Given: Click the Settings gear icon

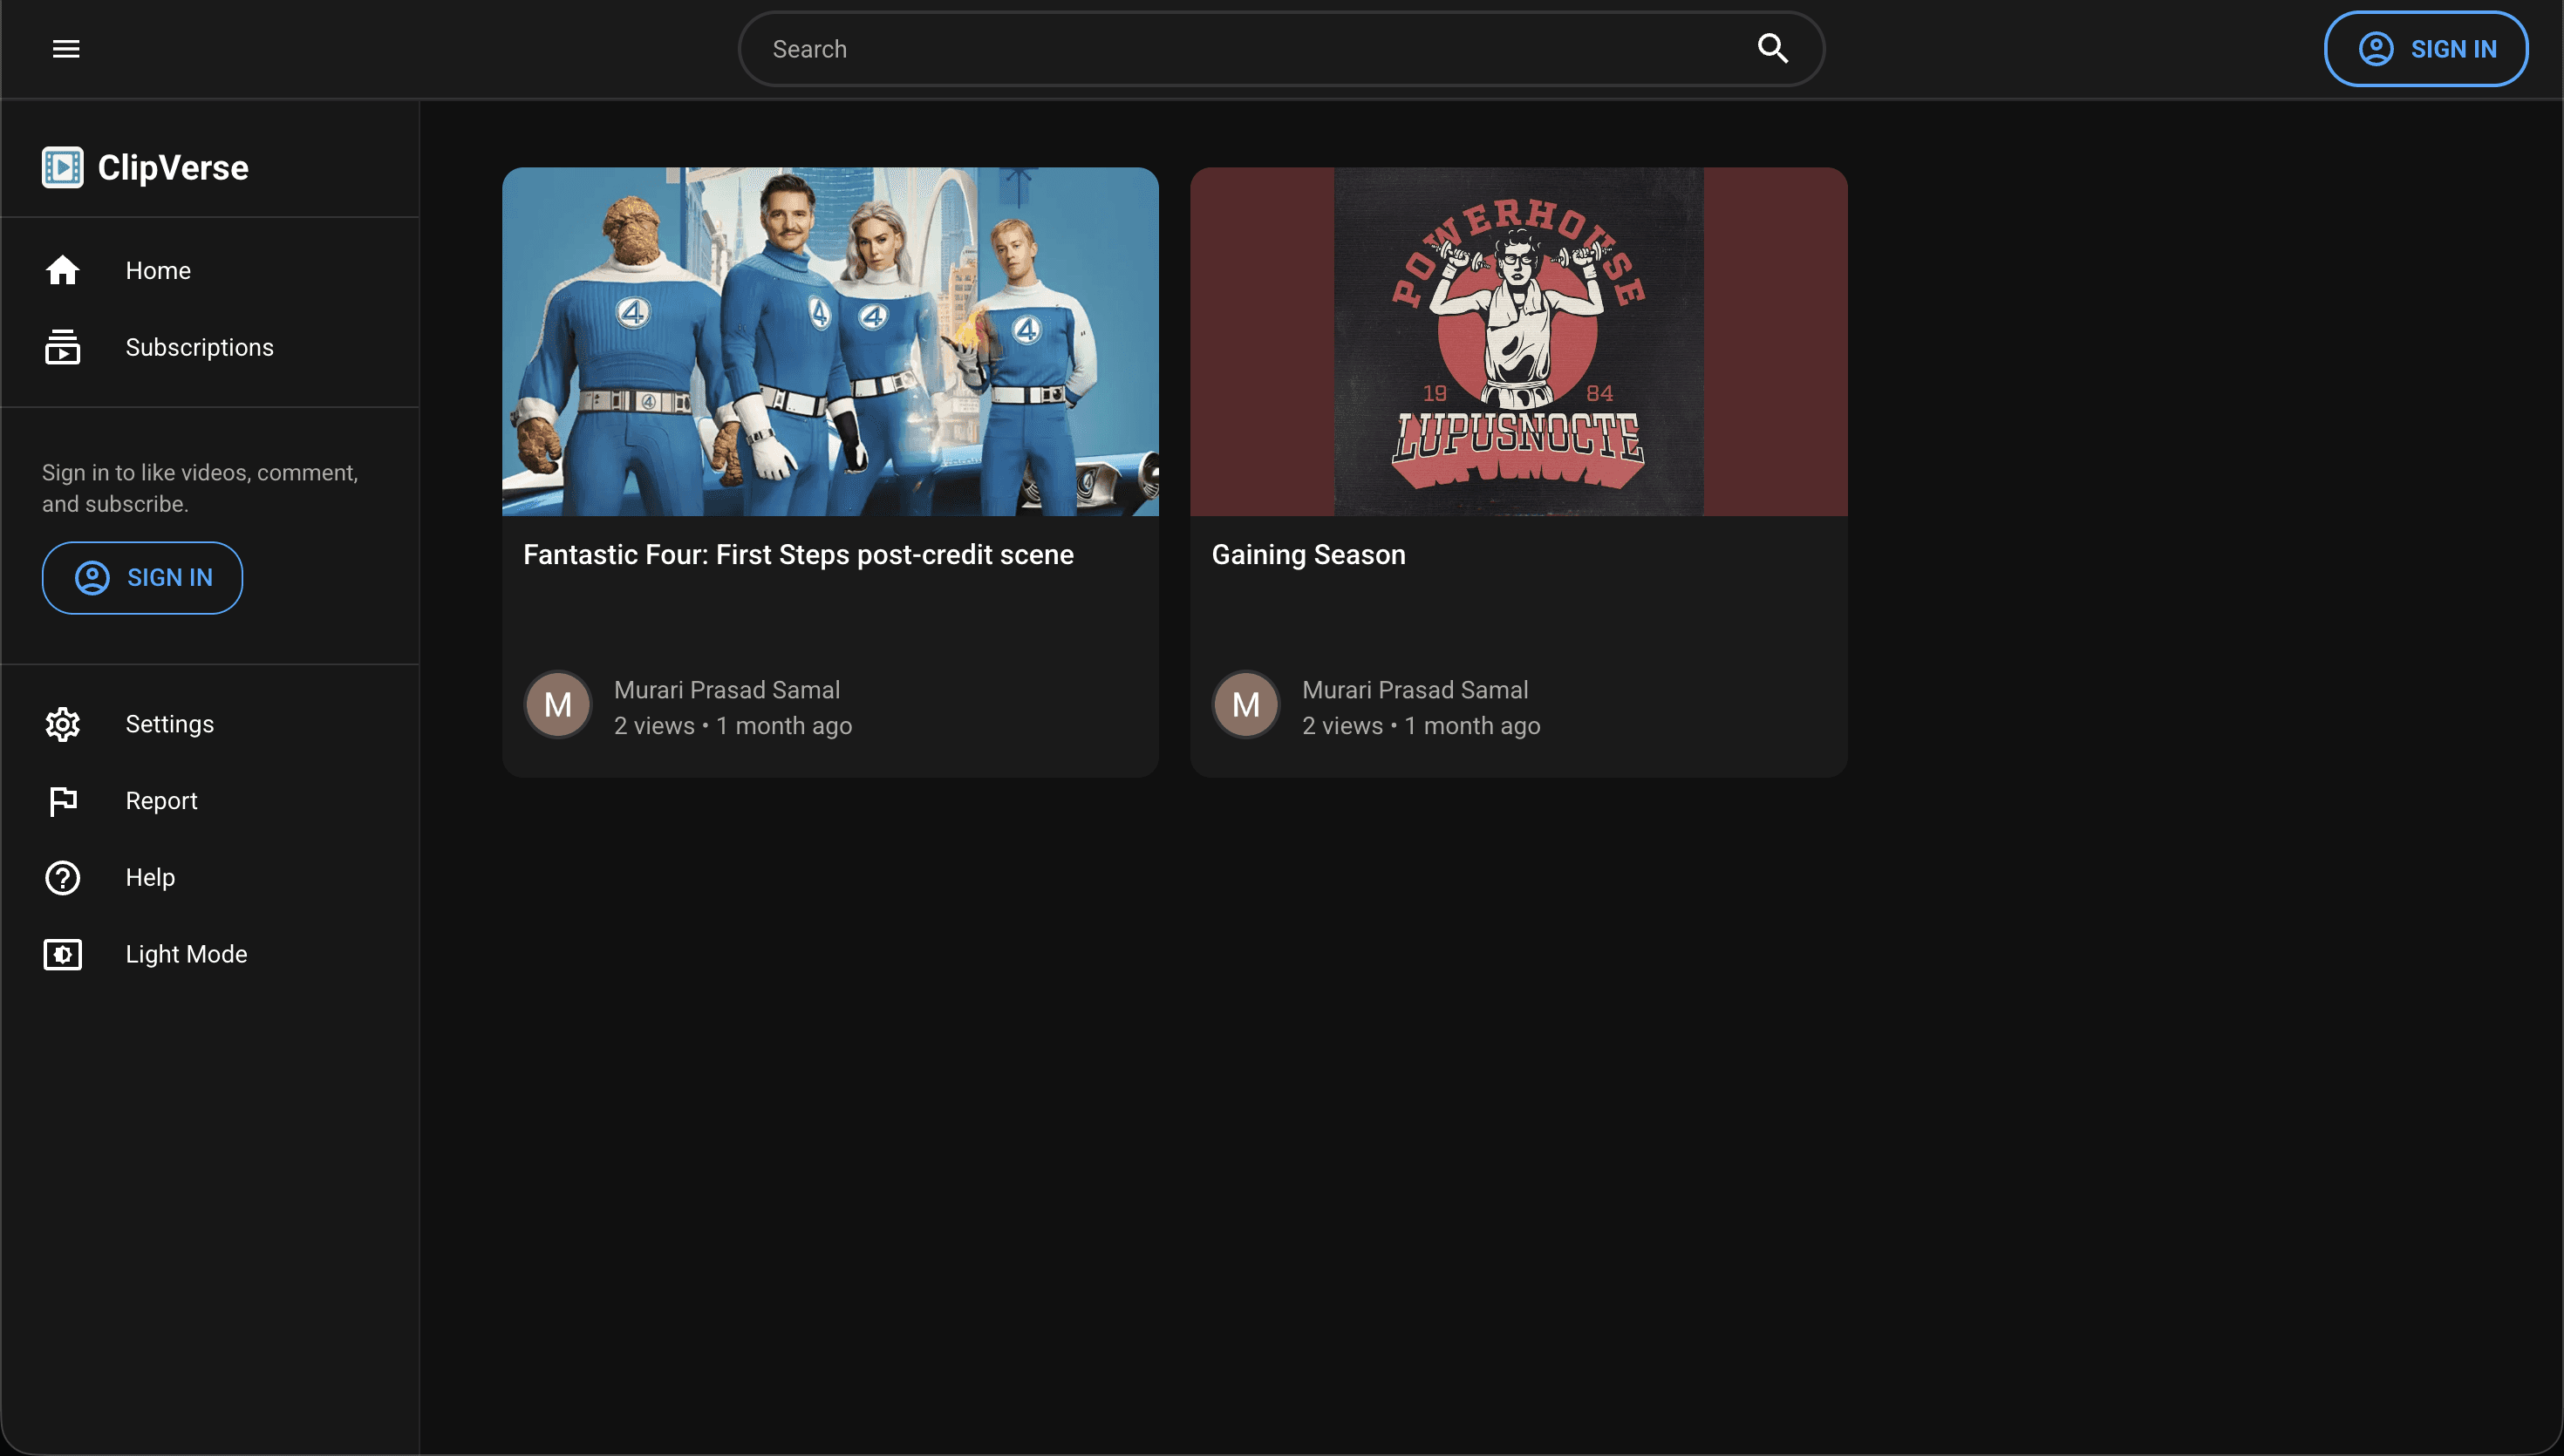Looking at the screenshot, I should click(62, 724).
